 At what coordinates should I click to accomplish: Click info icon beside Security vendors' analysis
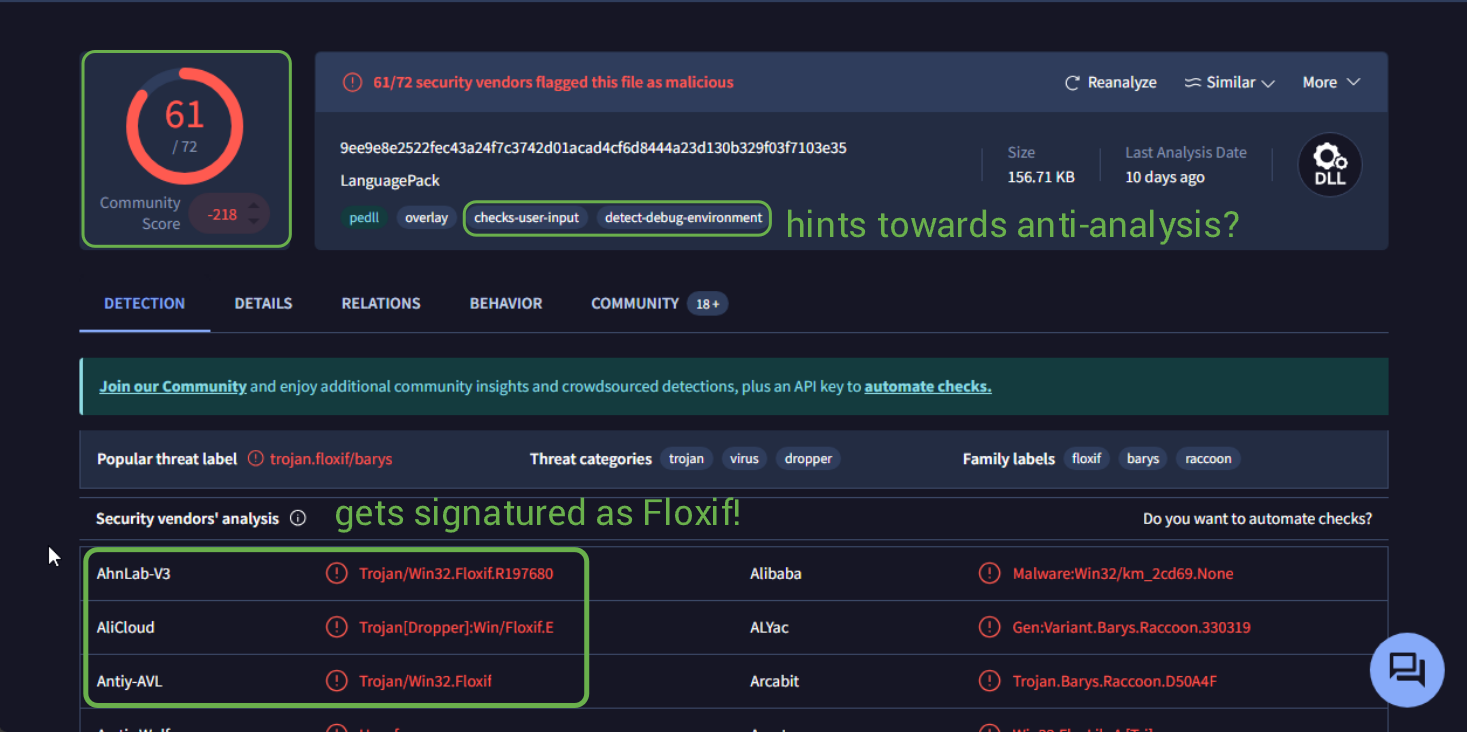297,518
